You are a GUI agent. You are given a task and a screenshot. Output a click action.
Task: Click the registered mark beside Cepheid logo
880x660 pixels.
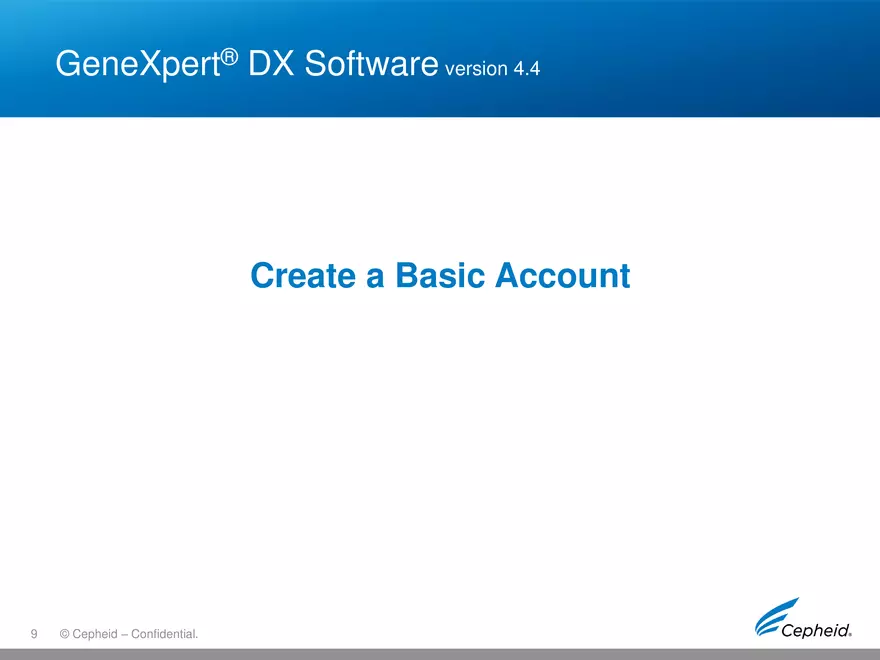click(x=850, y=633)
